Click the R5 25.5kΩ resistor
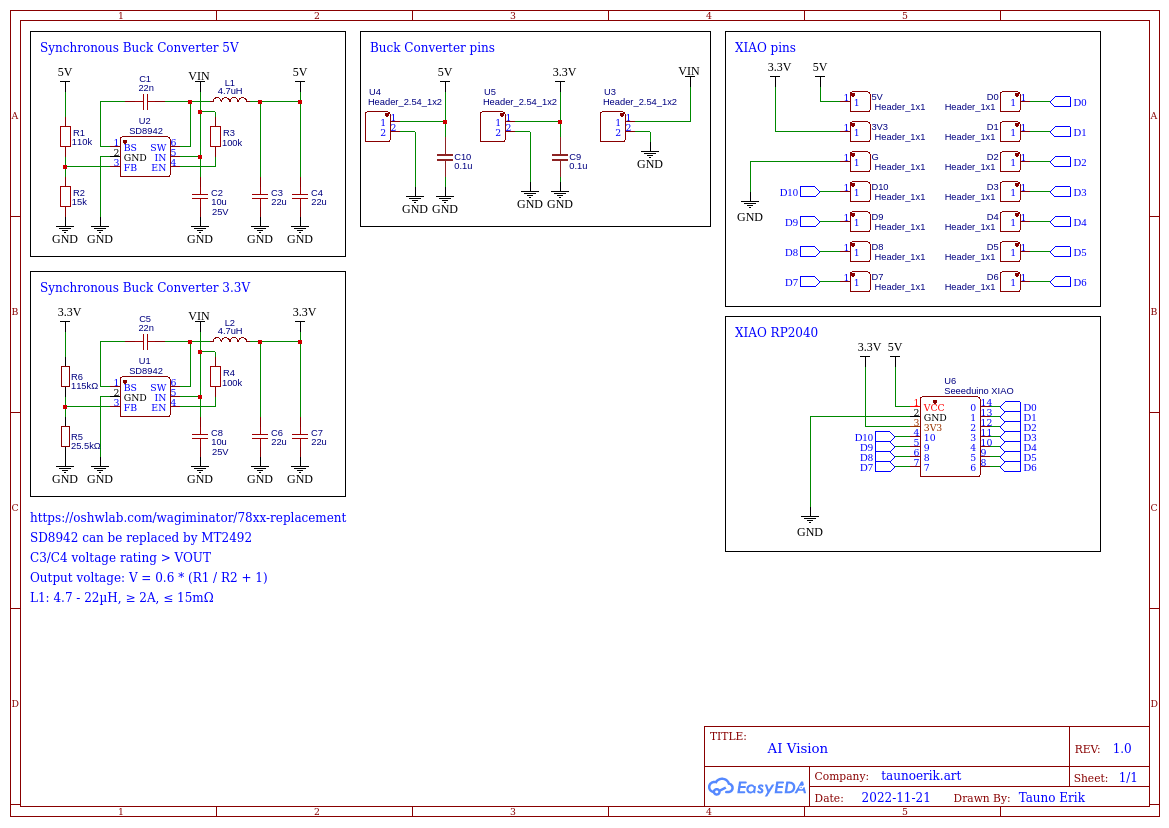This screenshot has width=1169, height=828. point(65,437)
